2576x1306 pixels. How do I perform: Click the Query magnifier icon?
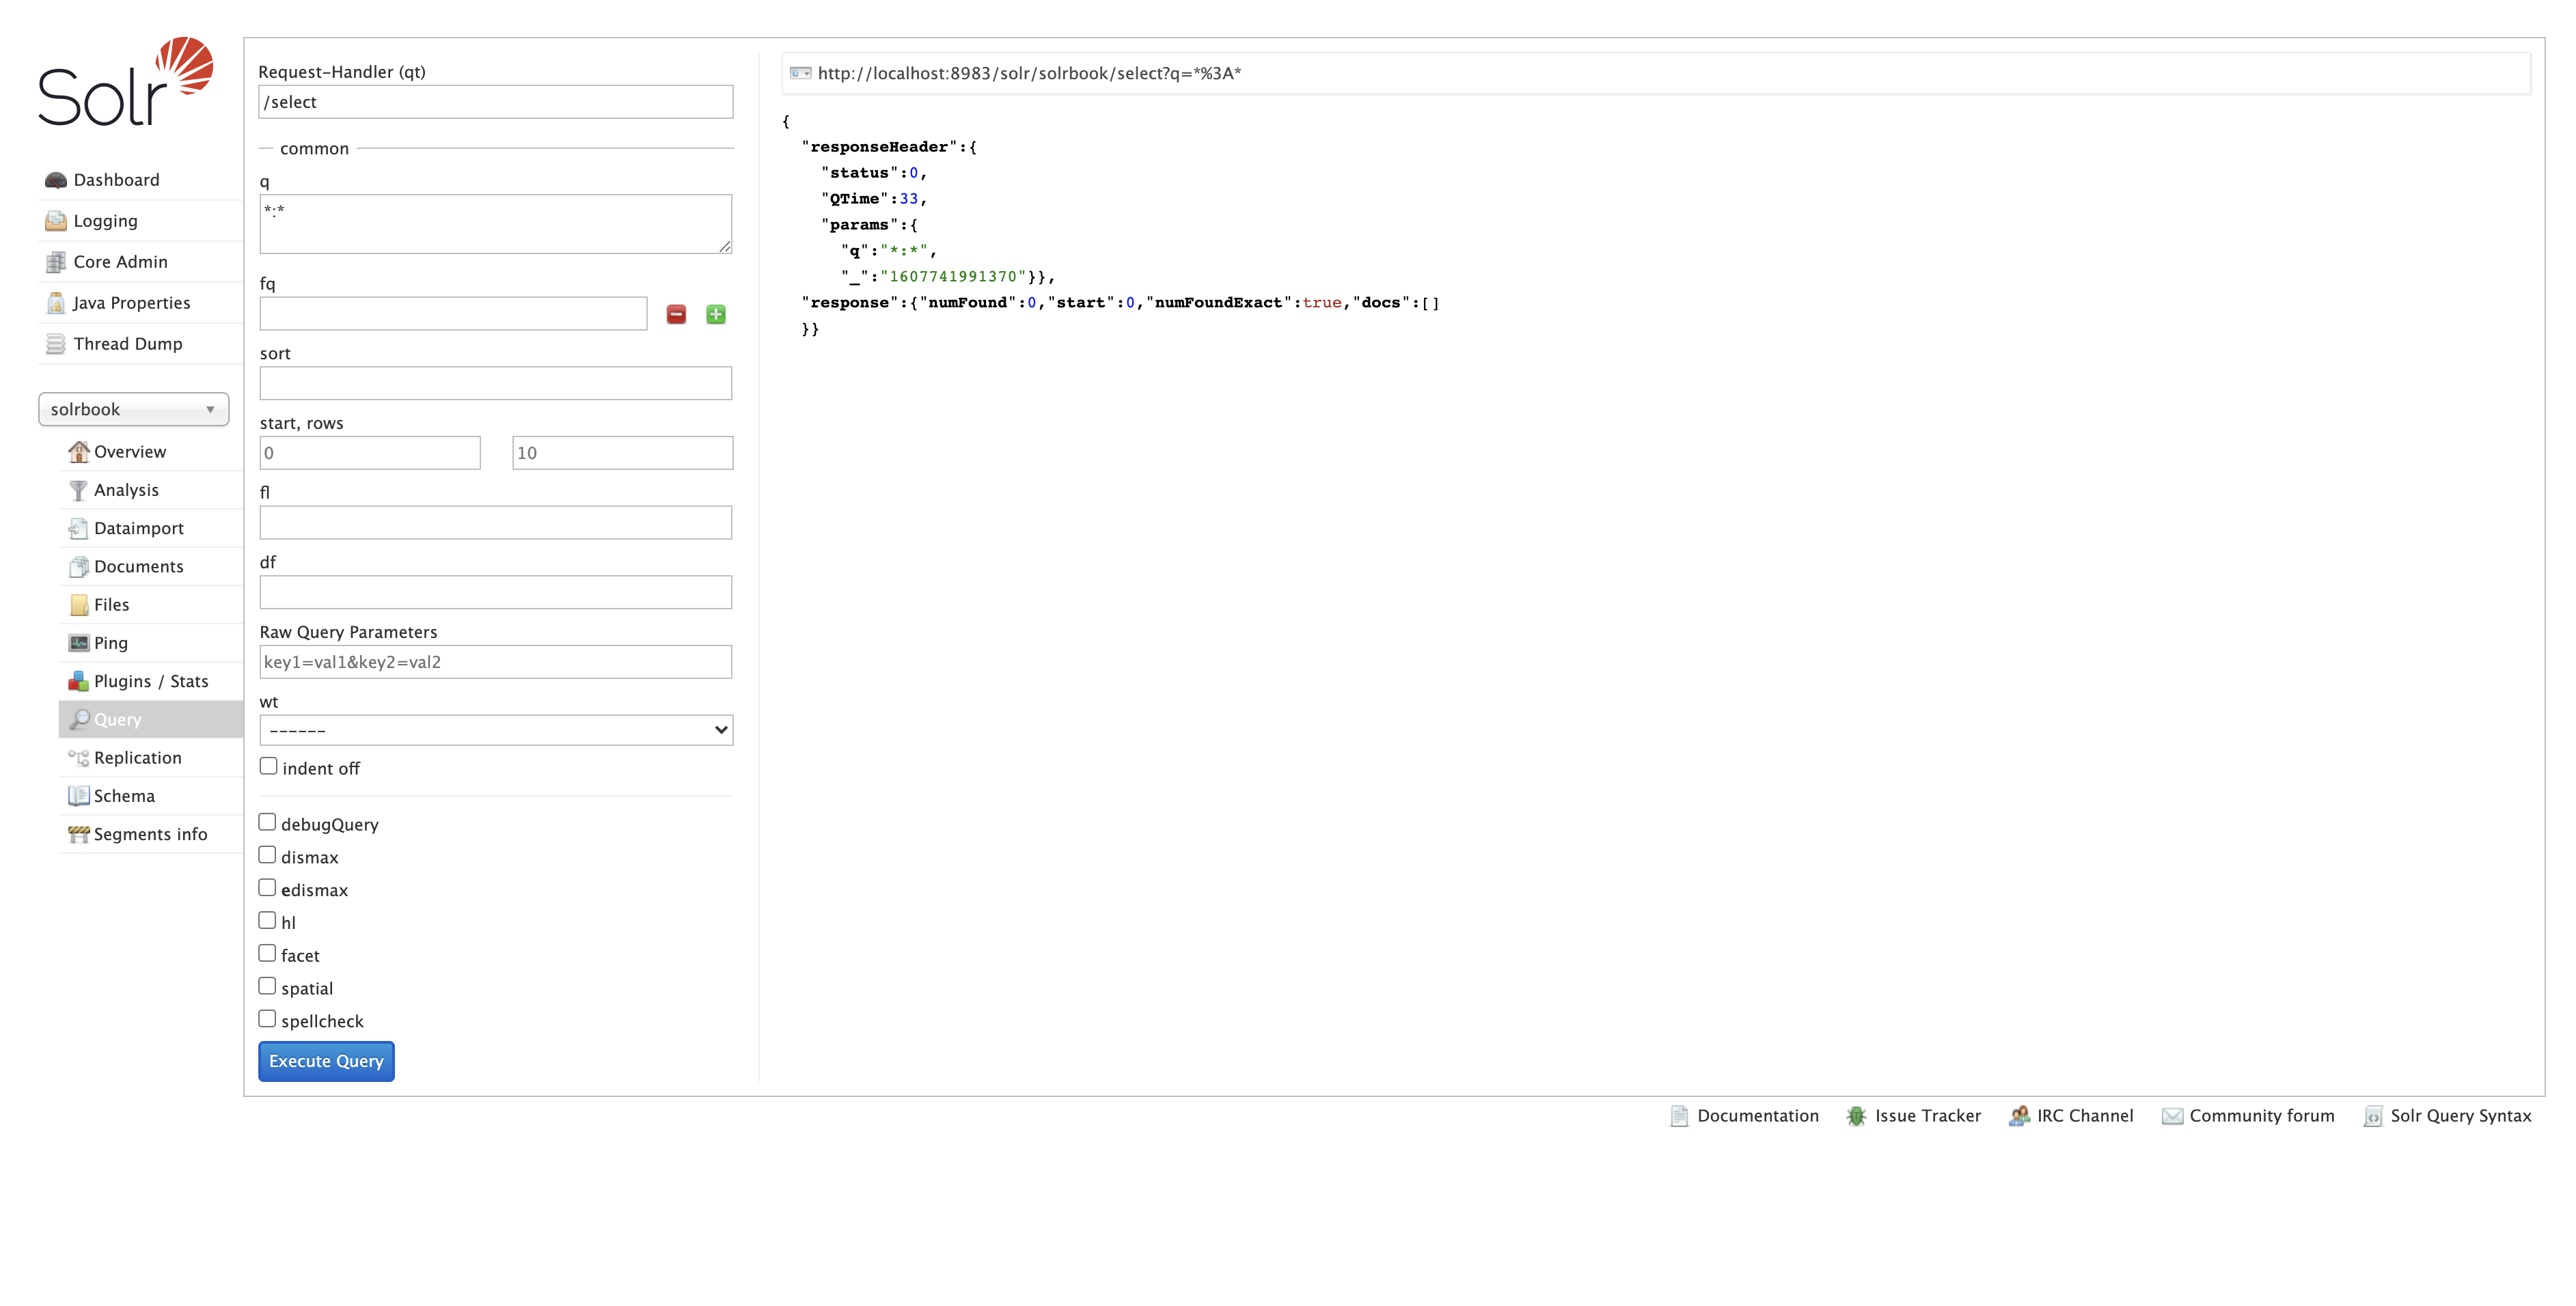(78, 720)
